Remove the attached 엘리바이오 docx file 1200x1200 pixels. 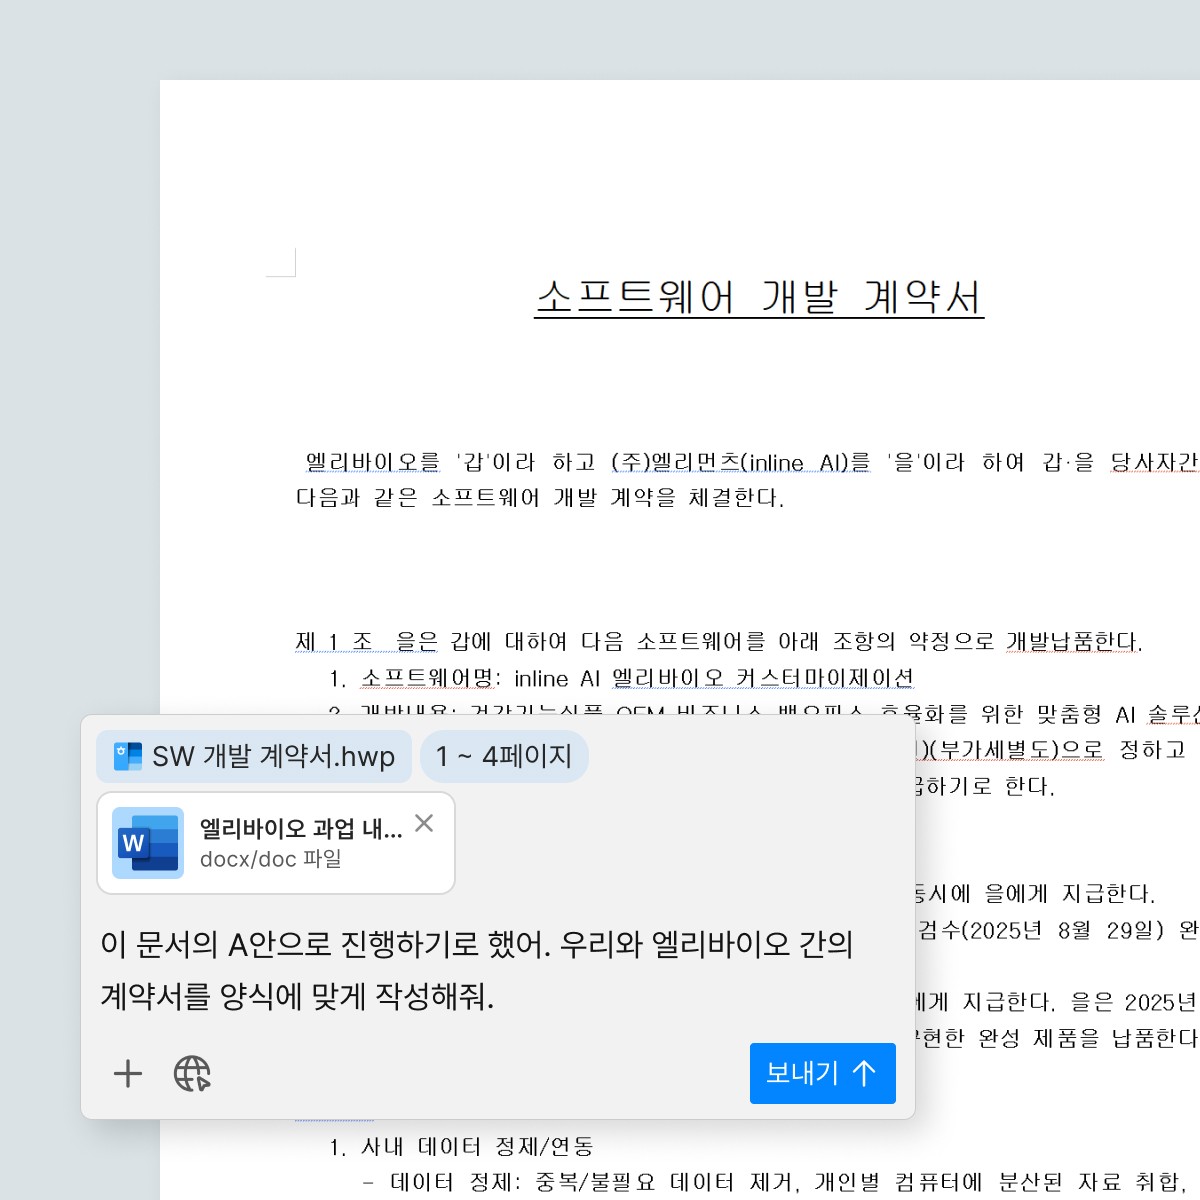pyautogui.click(x=424, y=823)
